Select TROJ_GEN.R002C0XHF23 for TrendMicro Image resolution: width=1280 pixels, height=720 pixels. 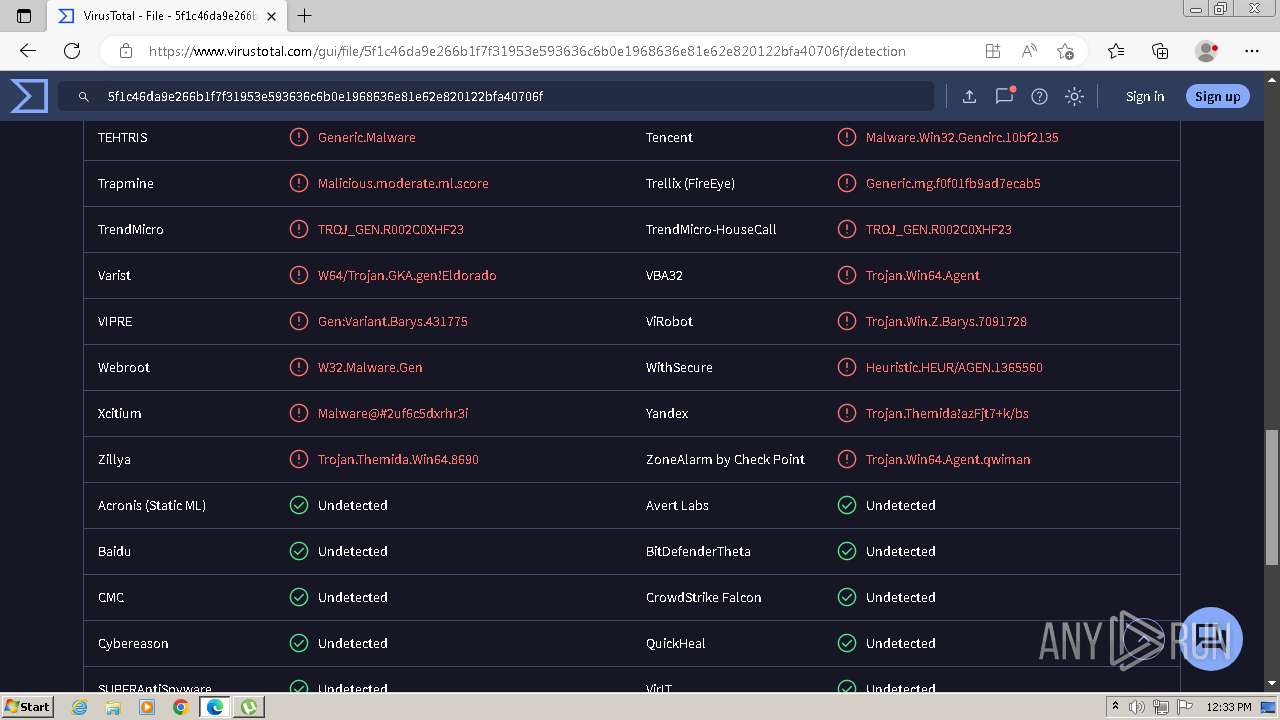coord(391,229)
